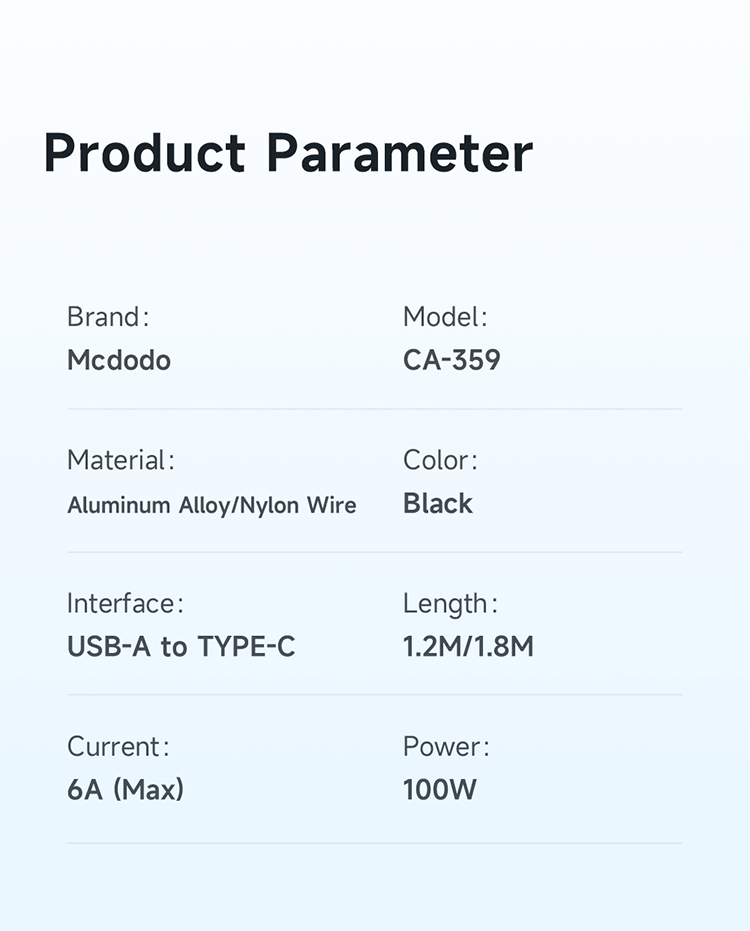
Task: Select the Mcdodo brand value
Action: point(119,360)
